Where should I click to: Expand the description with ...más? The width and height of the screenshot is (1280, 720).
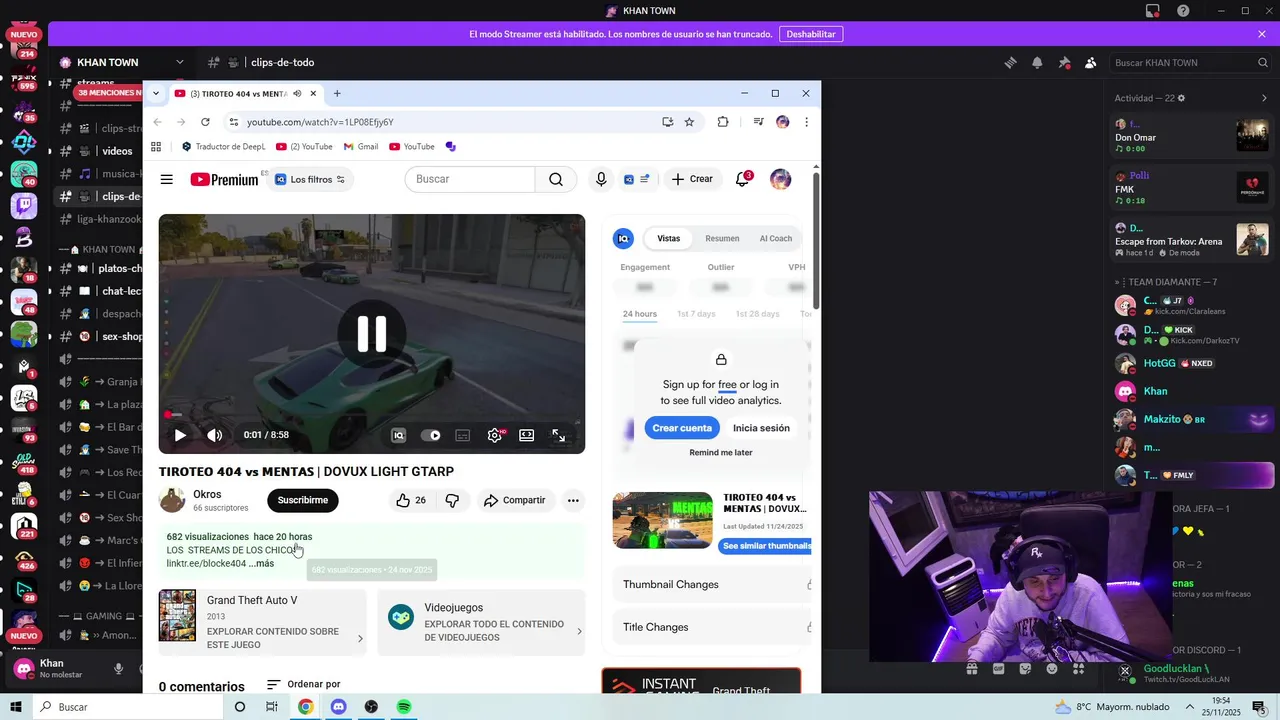(261, 564)
